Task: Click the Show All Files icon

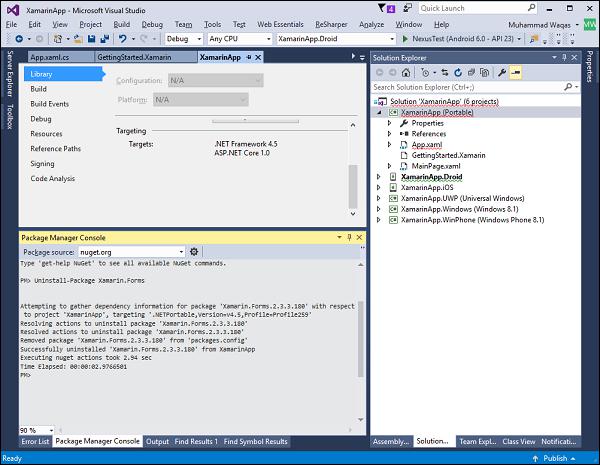Action: (484, 72)
